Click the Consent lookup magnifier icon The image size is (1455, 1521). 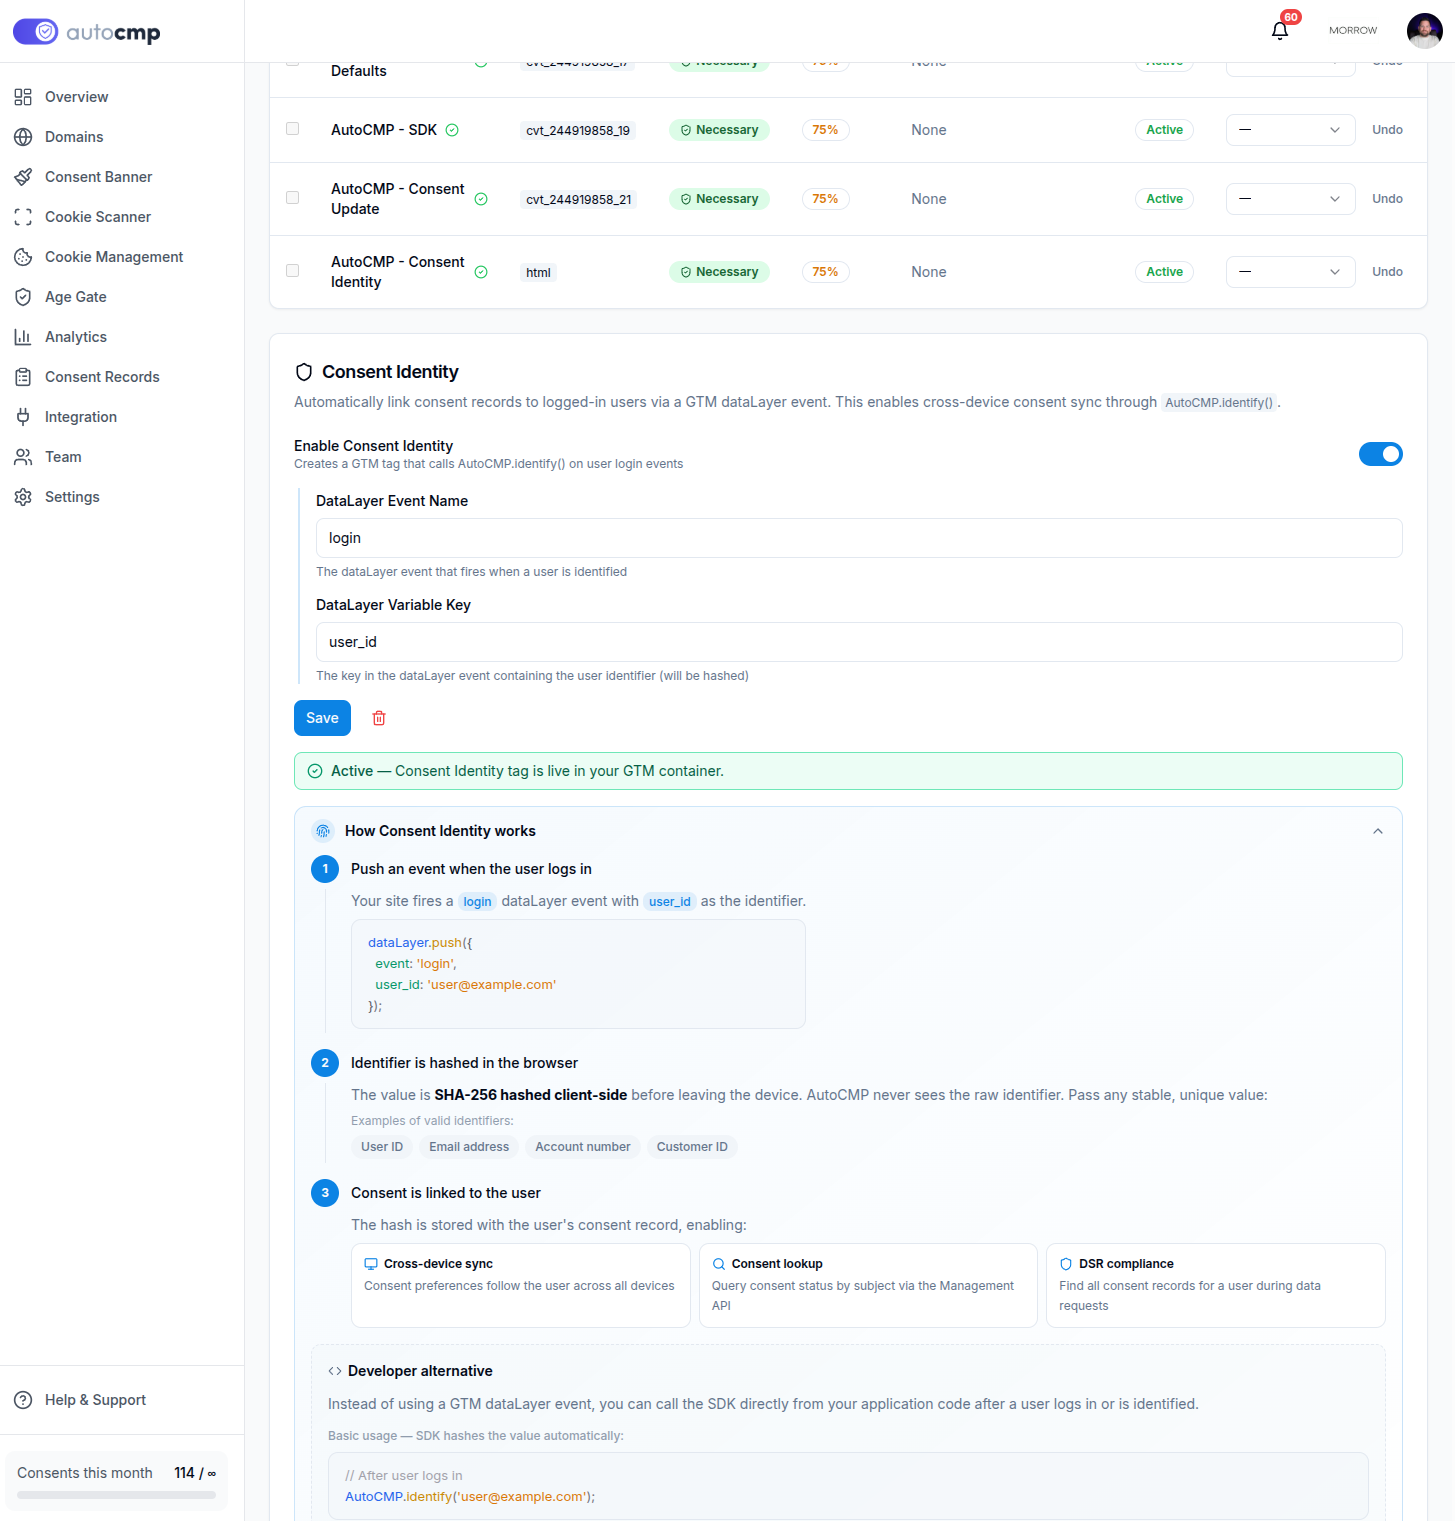click(719, 1264)
